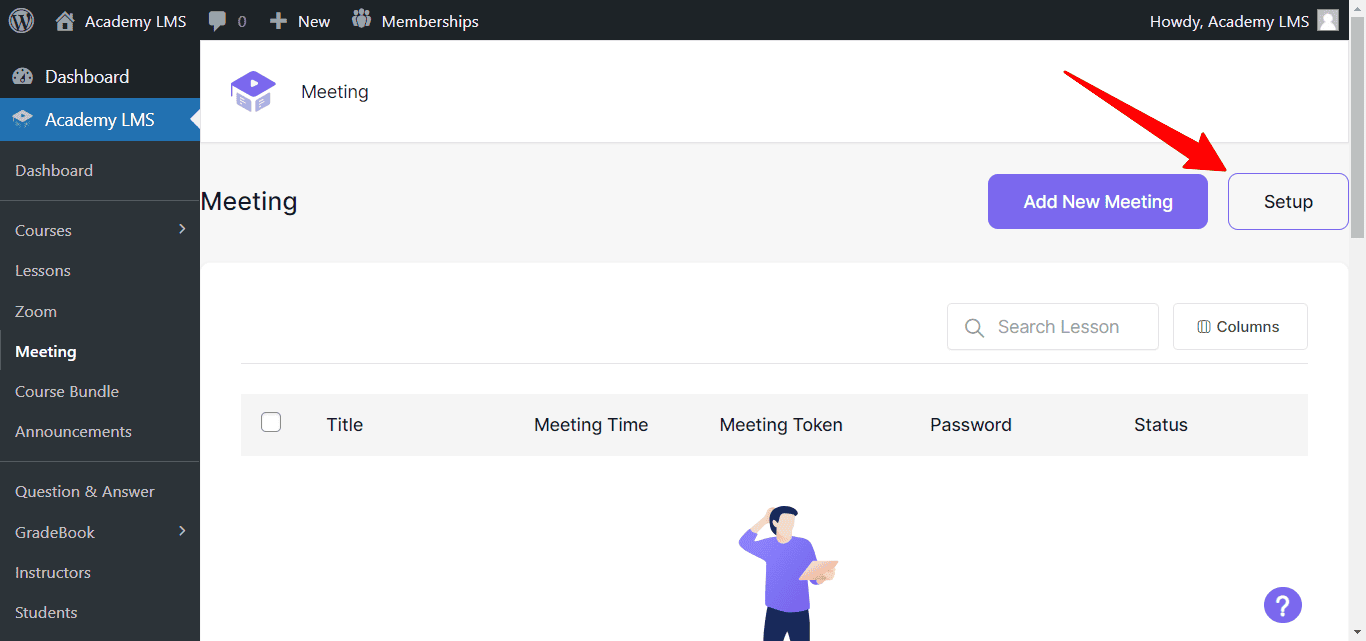The height and width of the screenshot is (641, 1366).
Task: Click the Meeting Time column header
Action: click(x=591, y=425)
